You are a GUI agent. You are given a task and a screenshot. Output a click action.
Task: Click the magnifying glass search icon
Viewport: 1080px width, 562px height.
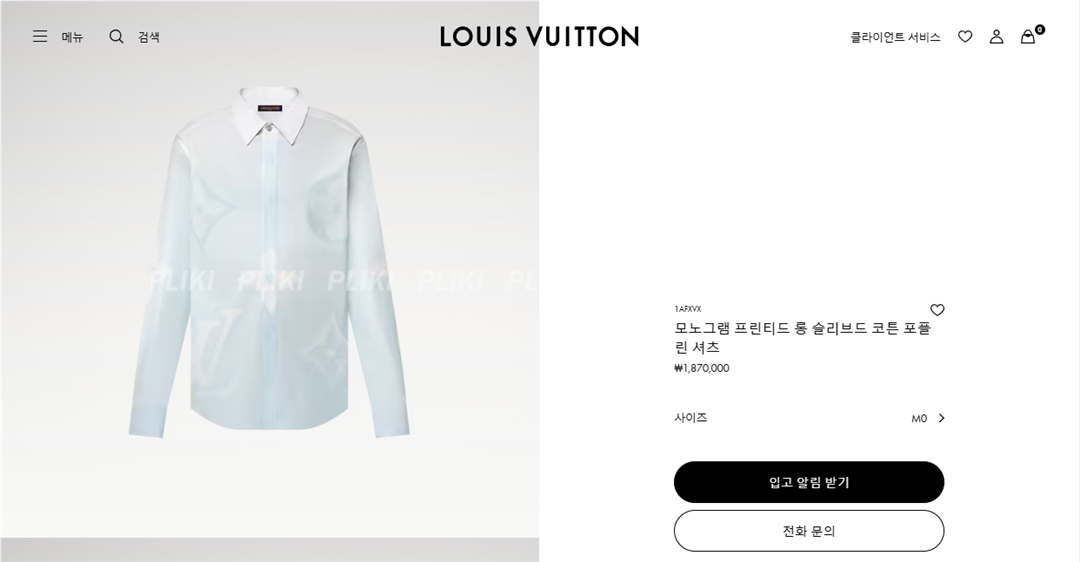[116, 37]
